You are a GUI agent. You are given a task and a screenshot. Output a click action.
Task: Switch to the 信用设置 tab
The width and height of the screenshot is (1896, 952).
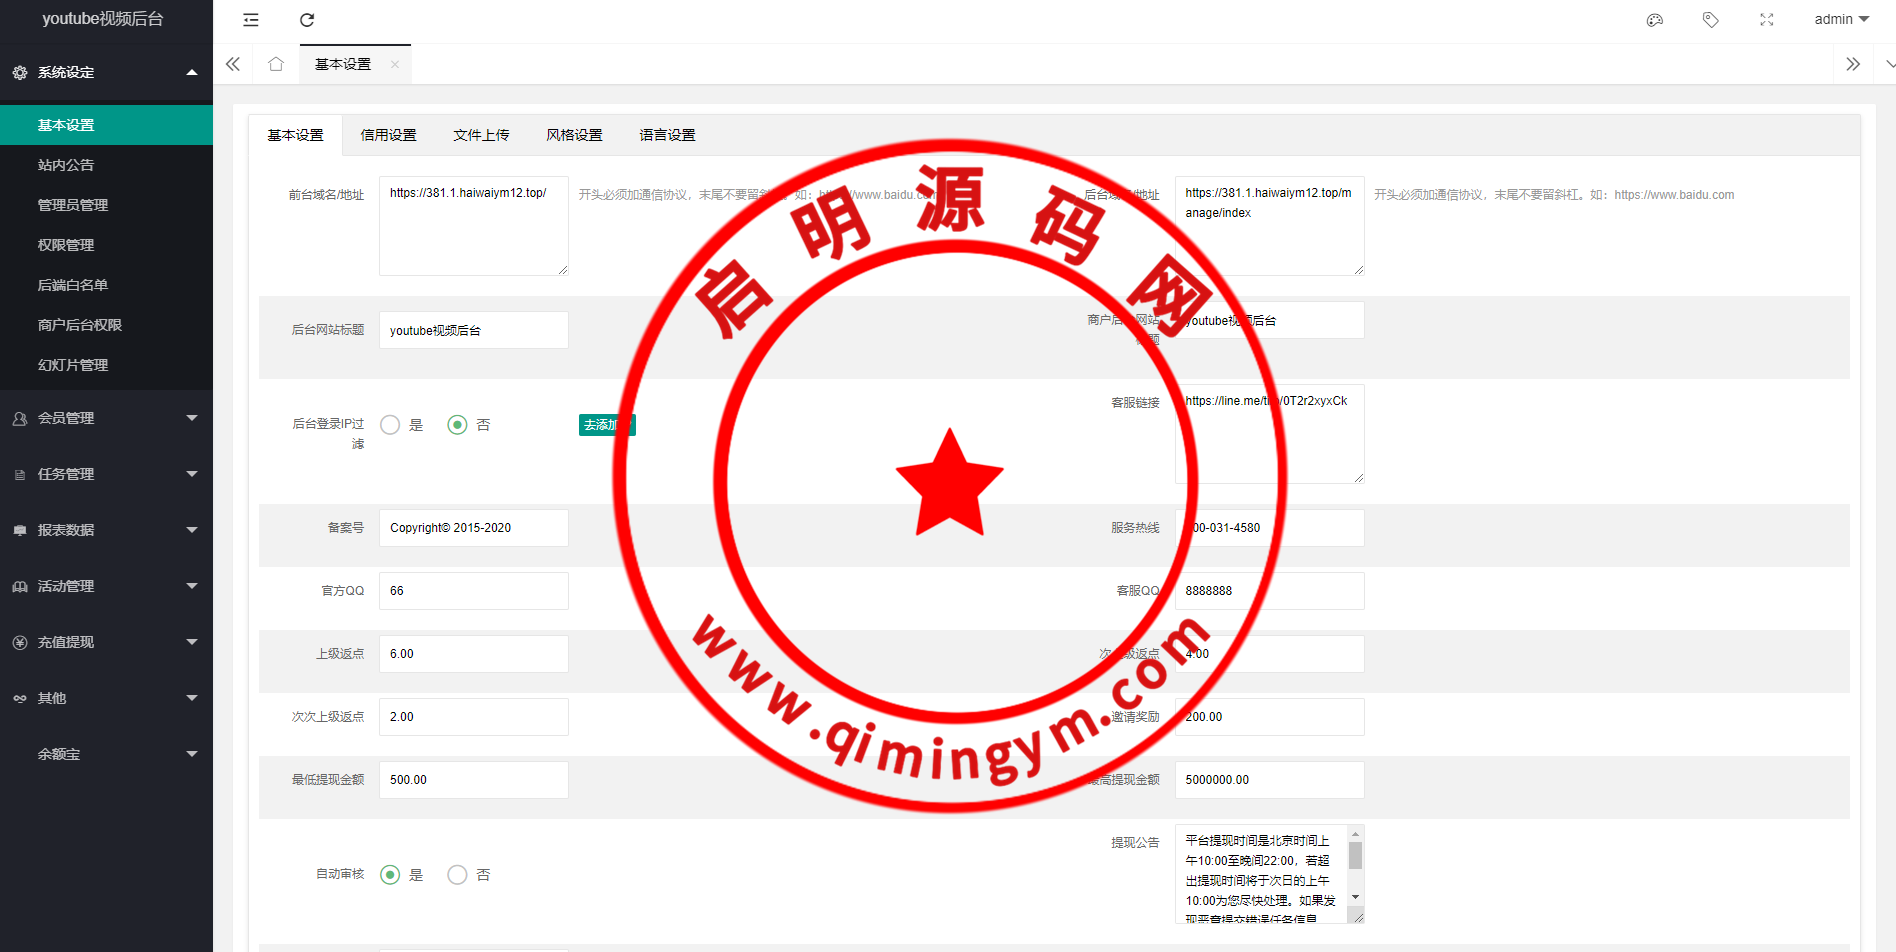pyautogui.click(x=388, y=135)
